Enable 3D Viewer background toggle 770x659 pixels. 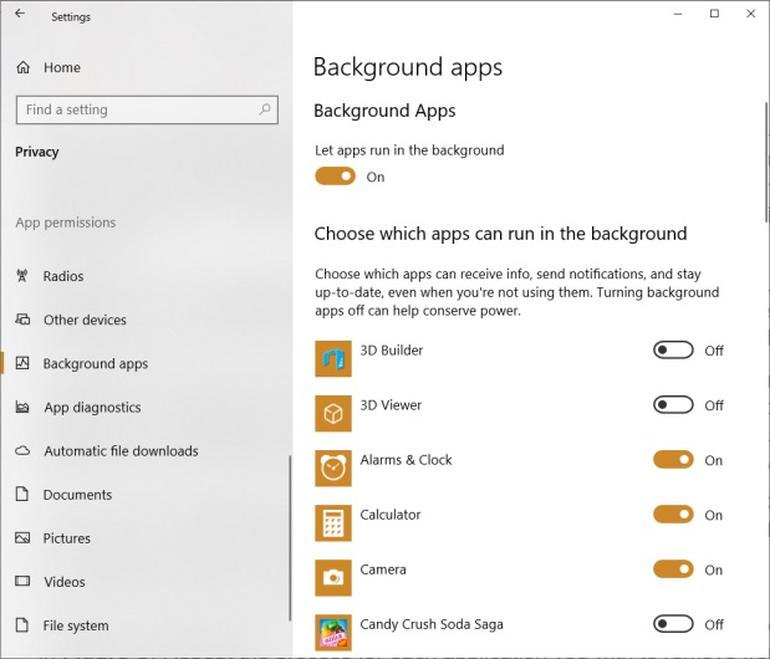pyautogui.click(x=673, y=405)
